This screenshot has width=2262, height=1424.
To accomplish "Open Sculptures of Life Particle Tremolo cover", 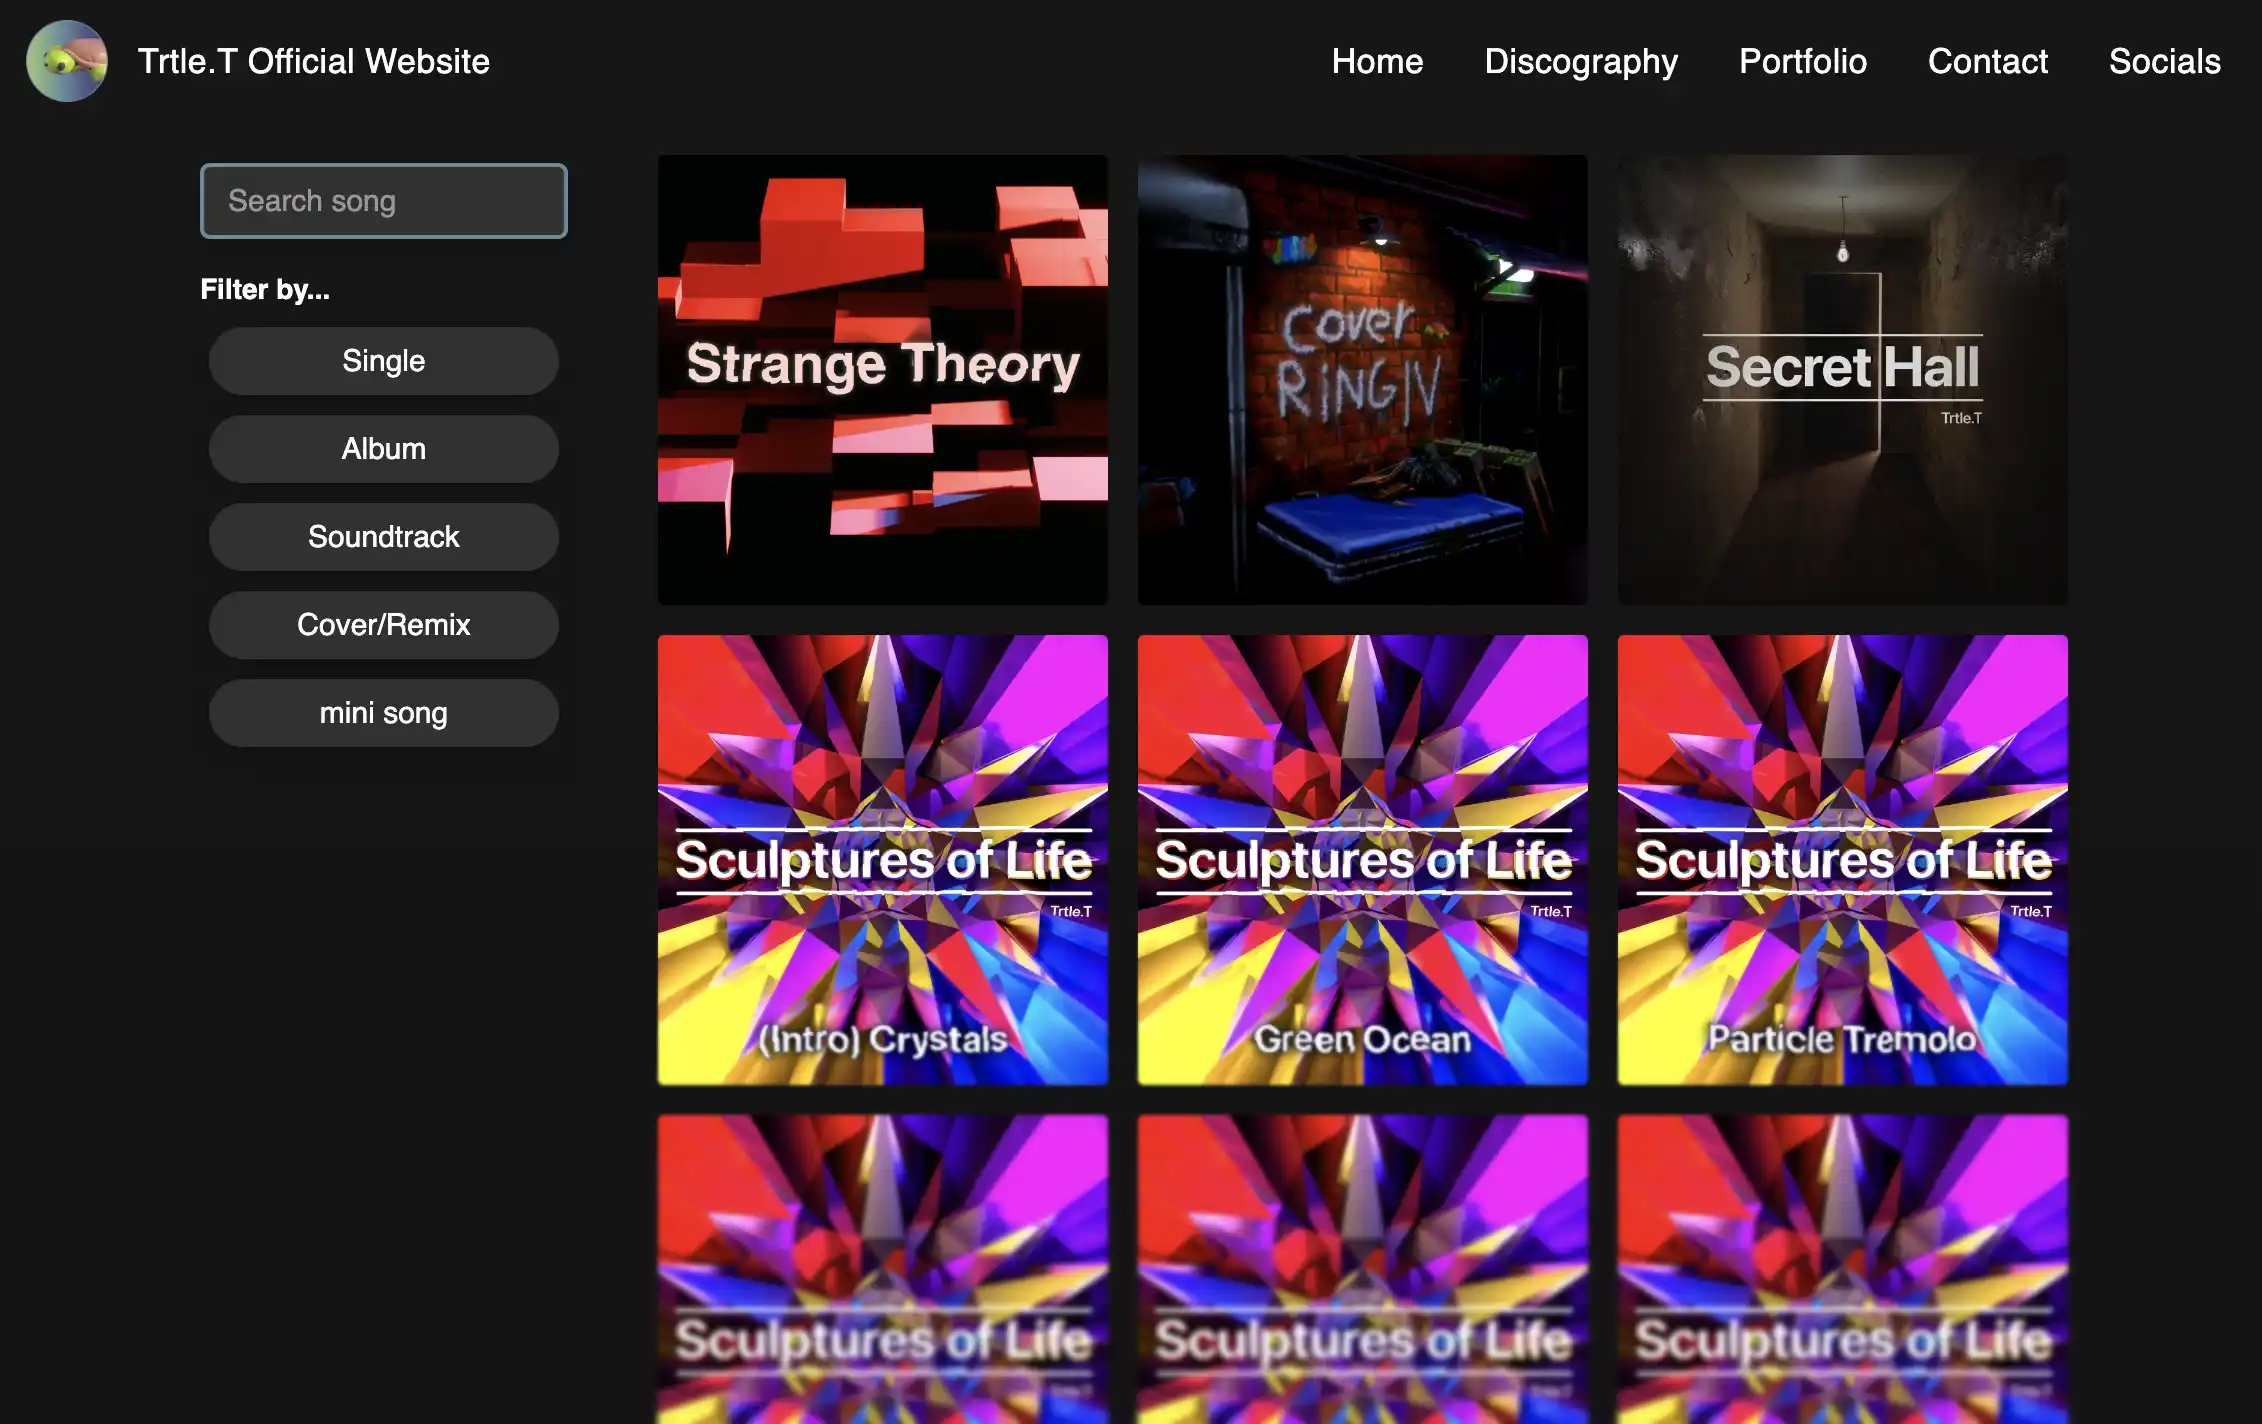I will (1843, 860).
